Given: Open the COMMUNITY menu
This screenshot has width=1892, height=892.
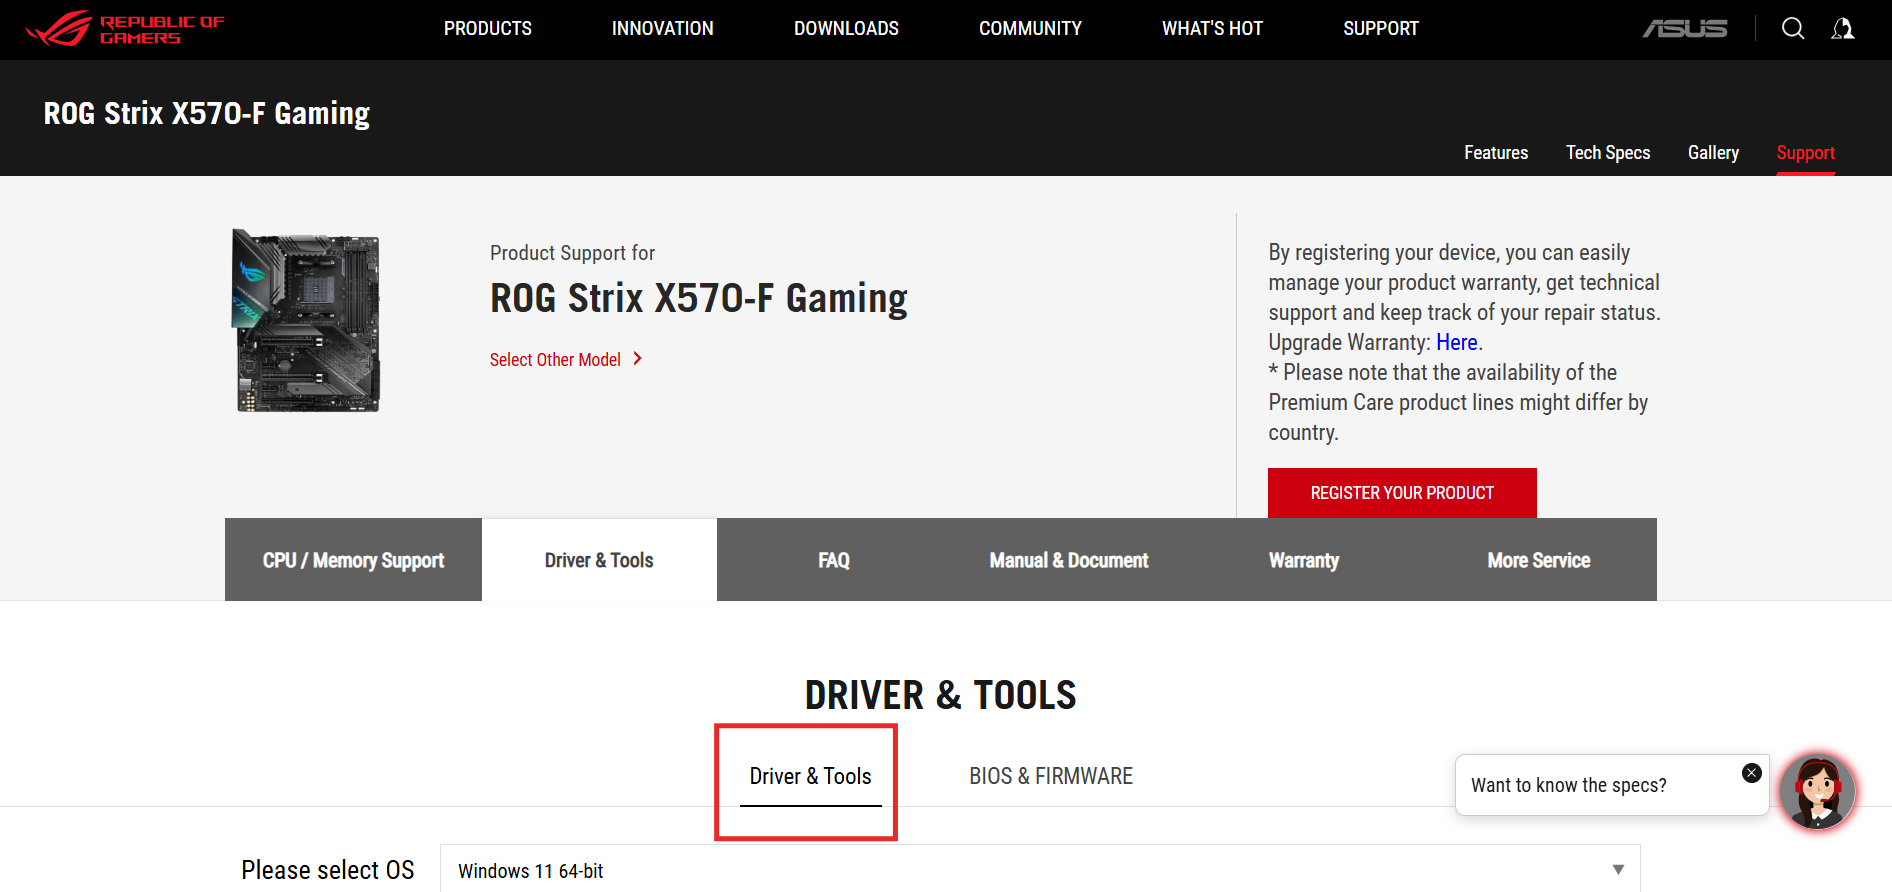Looking at the screenshot, I should pos(1030,29).
